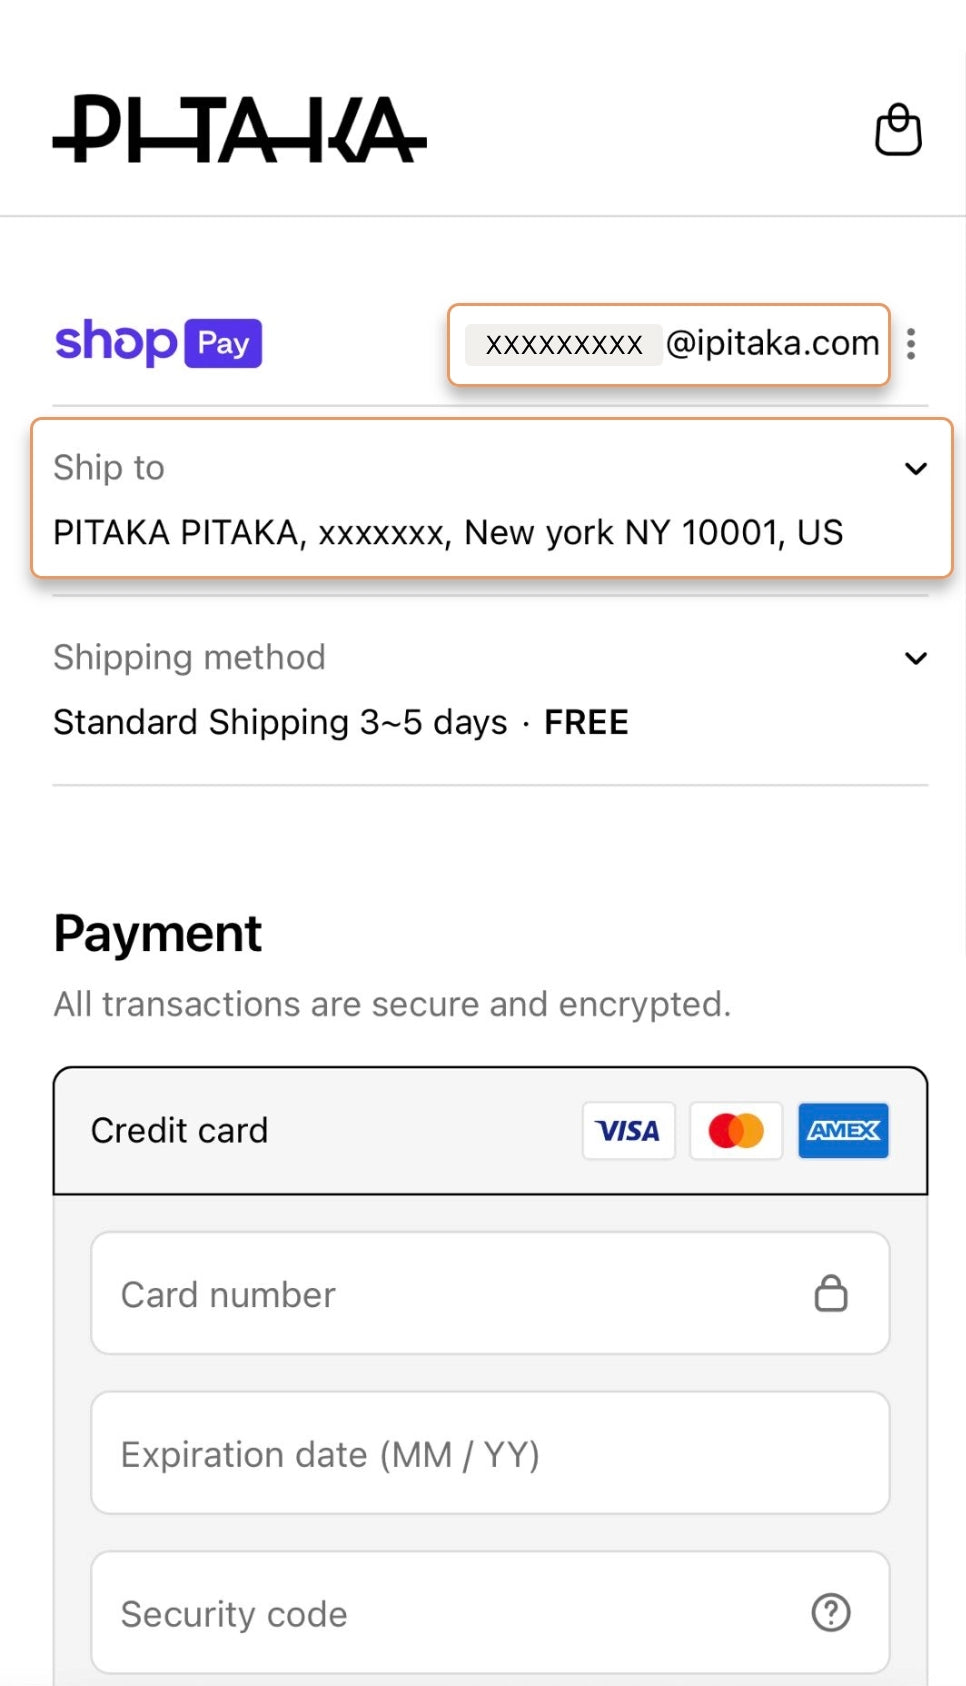
Task: Open the three-dot account options menu
Action: tap(911, 344)
